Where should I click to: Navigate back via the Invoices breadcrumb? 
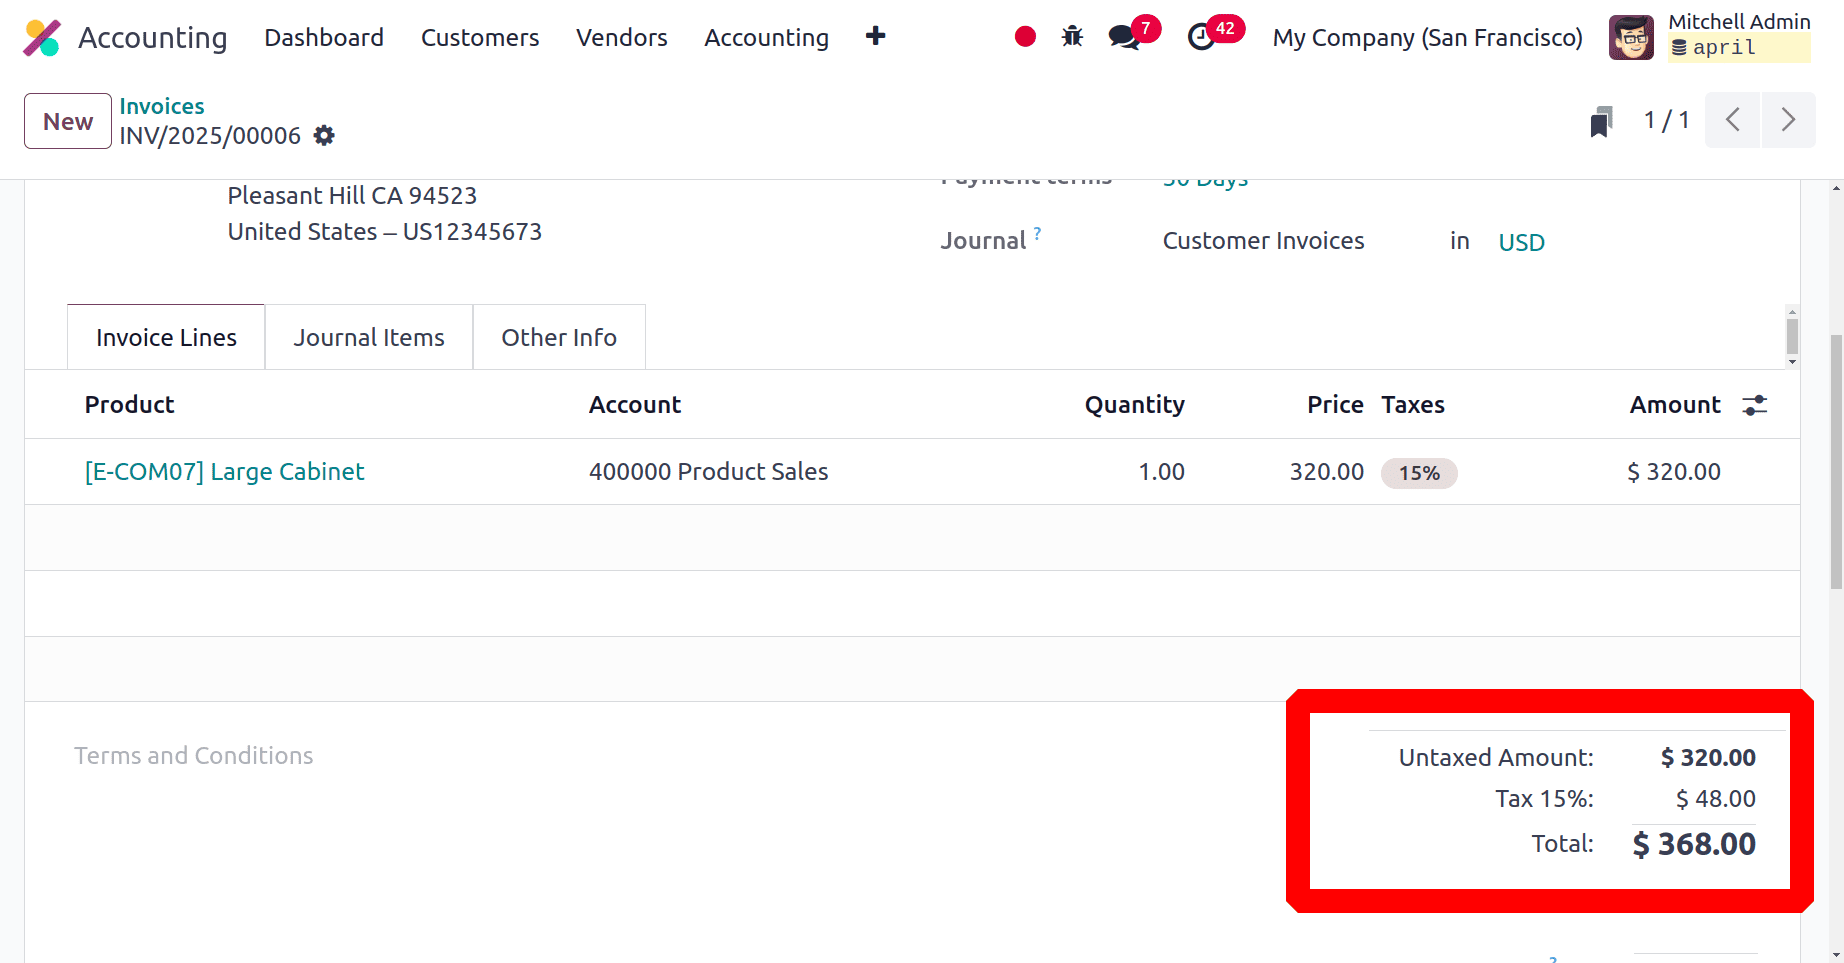(x=161, y=105)
